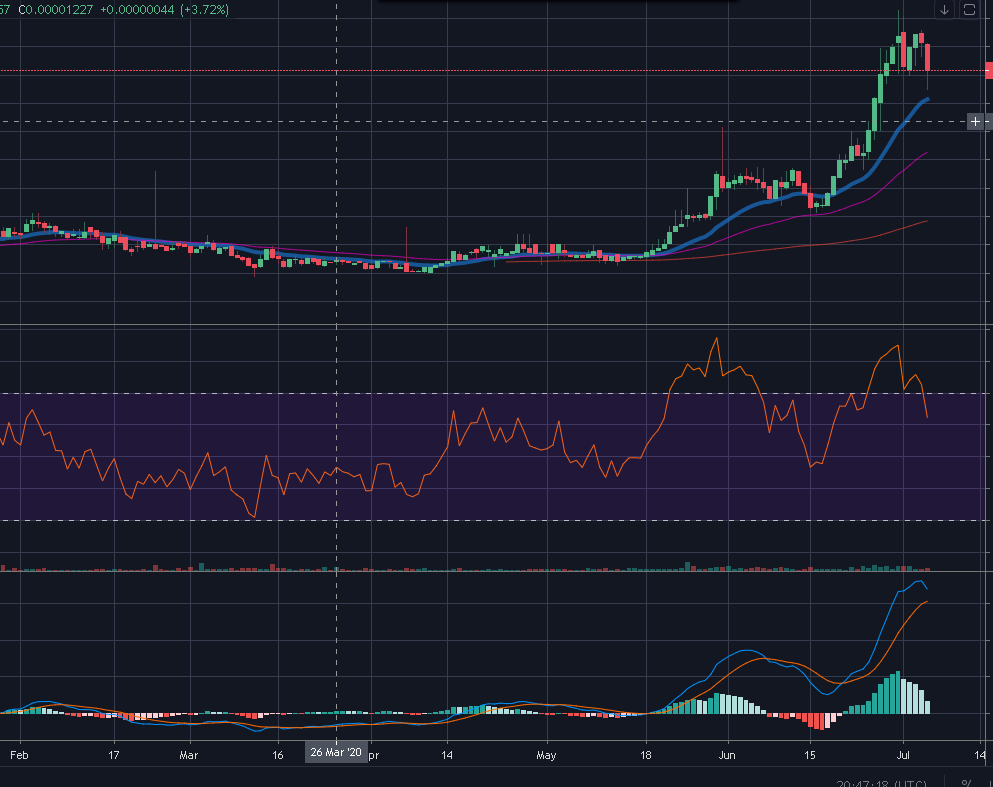The image size is (993, 787).
Task: Click the Jul label on the time axis
Action: (903, 755)
